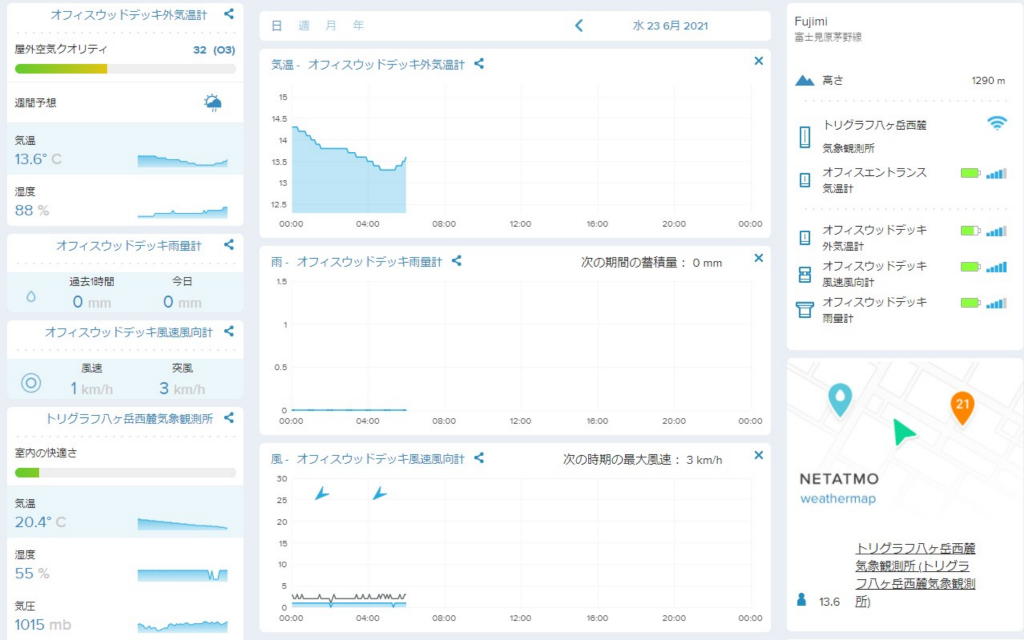Click share icon on オフィスウッドデッキ雨量計 panel

tap(229, 244)
